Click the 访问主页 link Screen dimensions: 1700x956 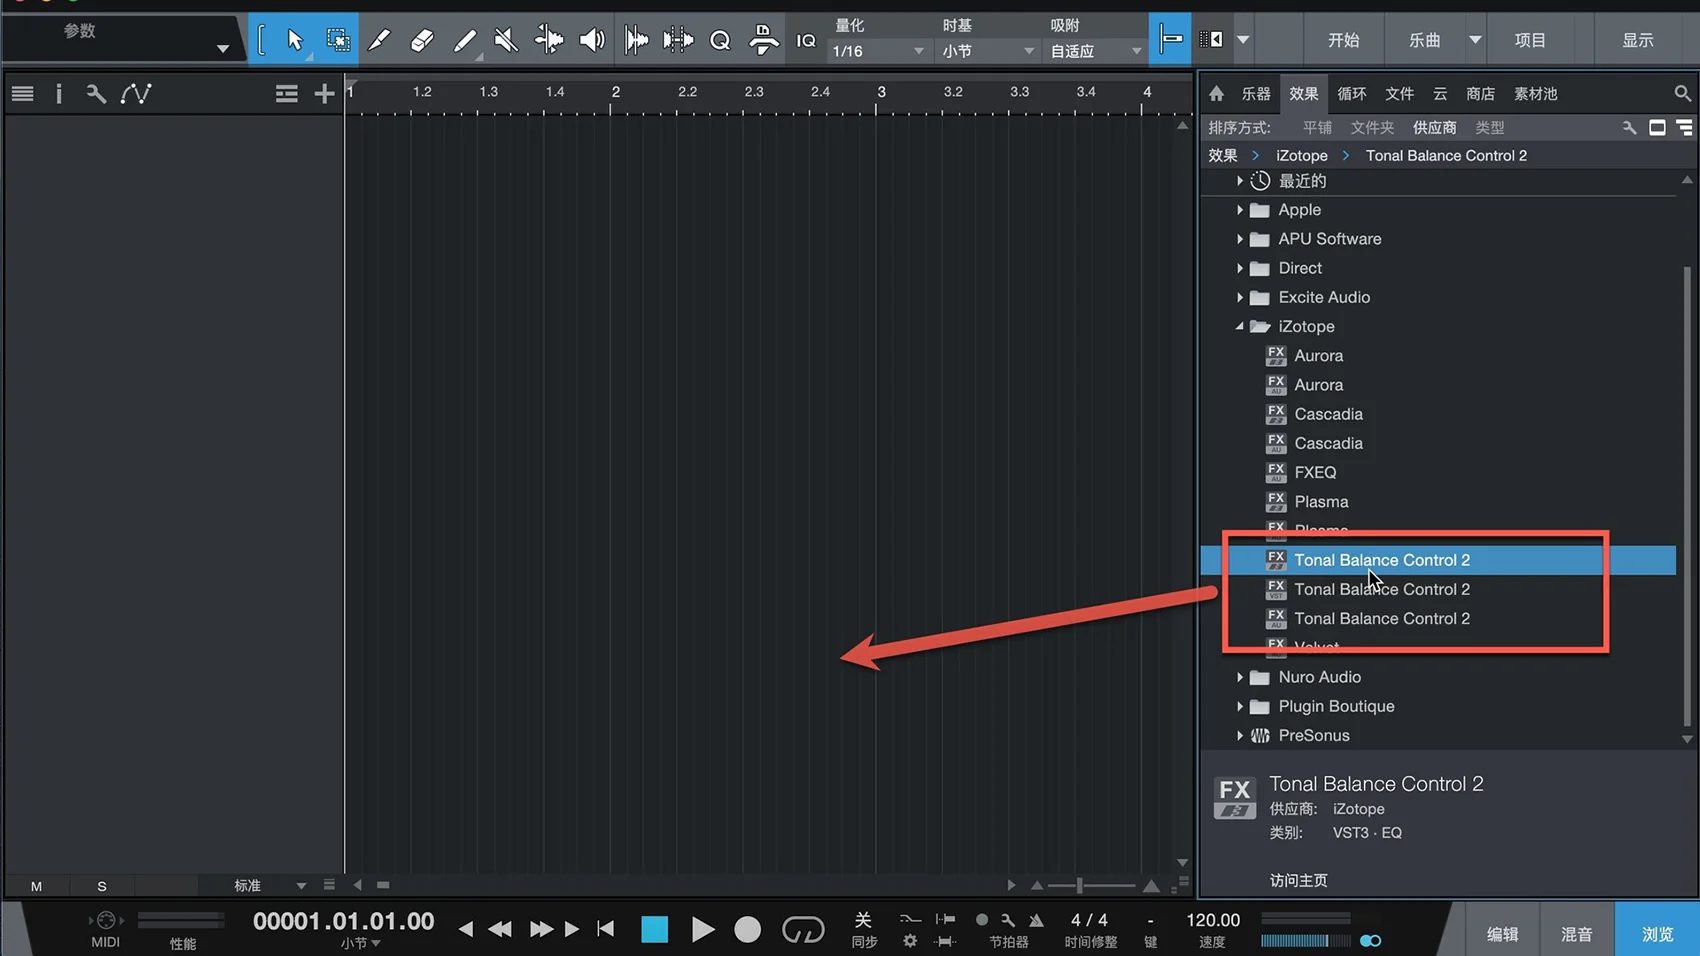click(1298, 880)
